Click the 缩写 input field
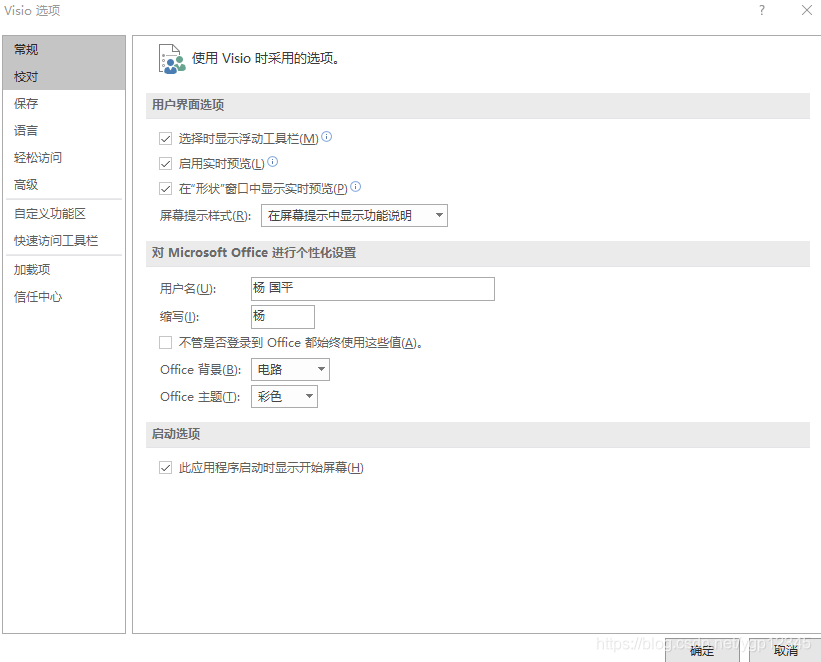 click(283, 317)
